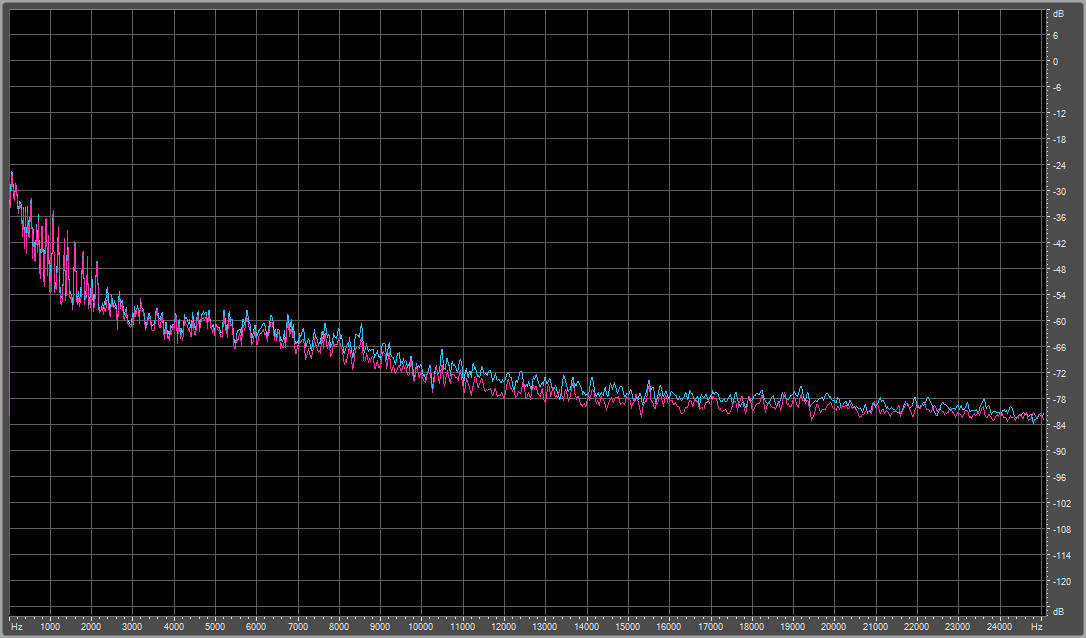Click the 6000 Hz frequency axis label
Viewport: 1086px width, 638px height.
tap(256, 626)
